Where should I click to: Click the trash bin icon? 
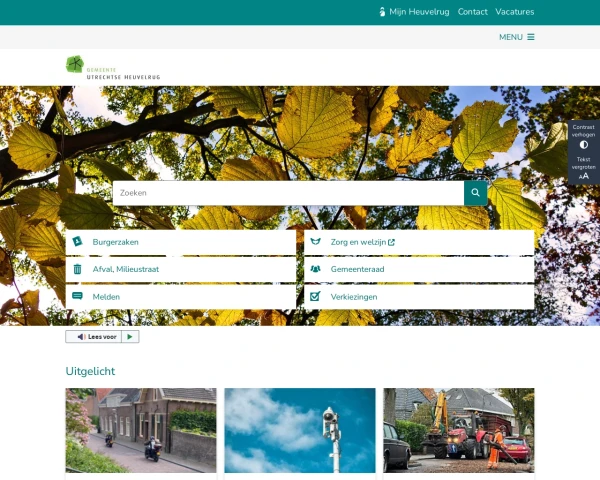pos(77,269)
